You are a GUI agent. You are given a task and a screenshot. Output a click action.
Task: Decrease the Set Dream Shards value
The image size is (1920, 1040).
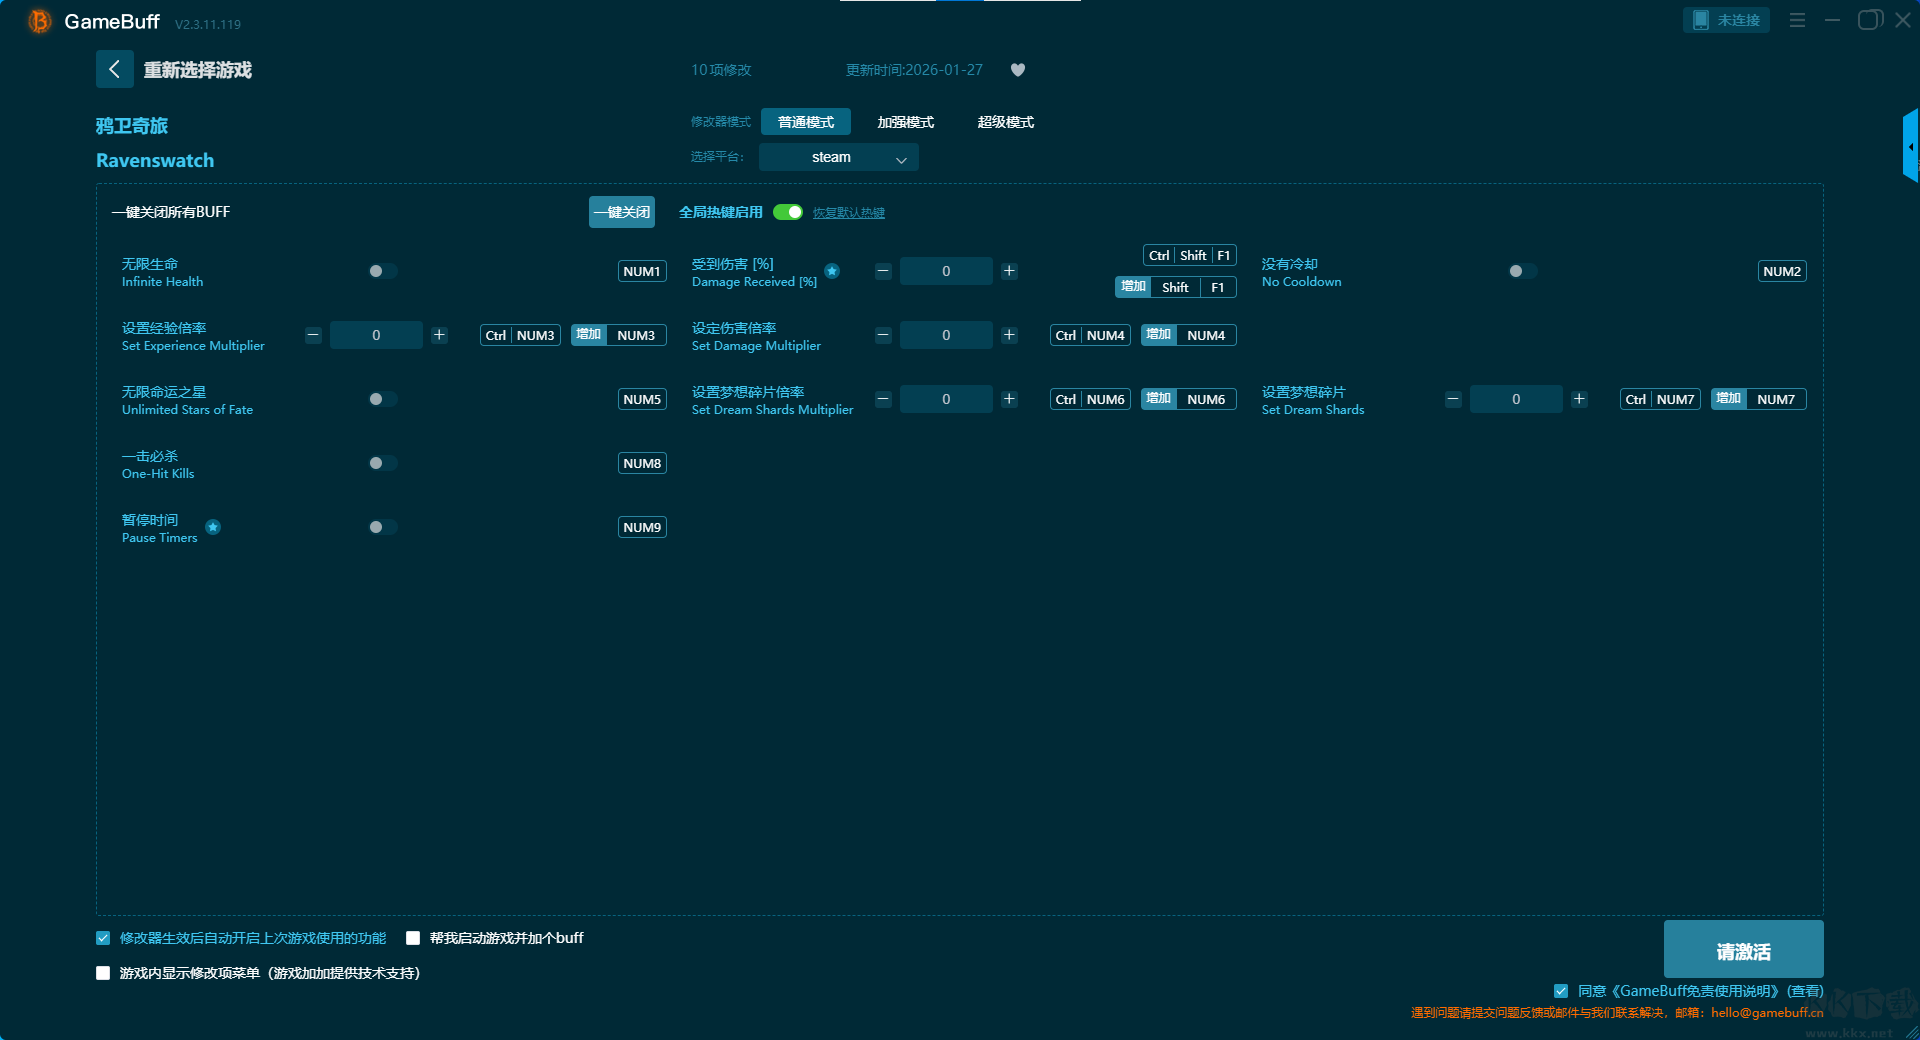coord(1453,399)
